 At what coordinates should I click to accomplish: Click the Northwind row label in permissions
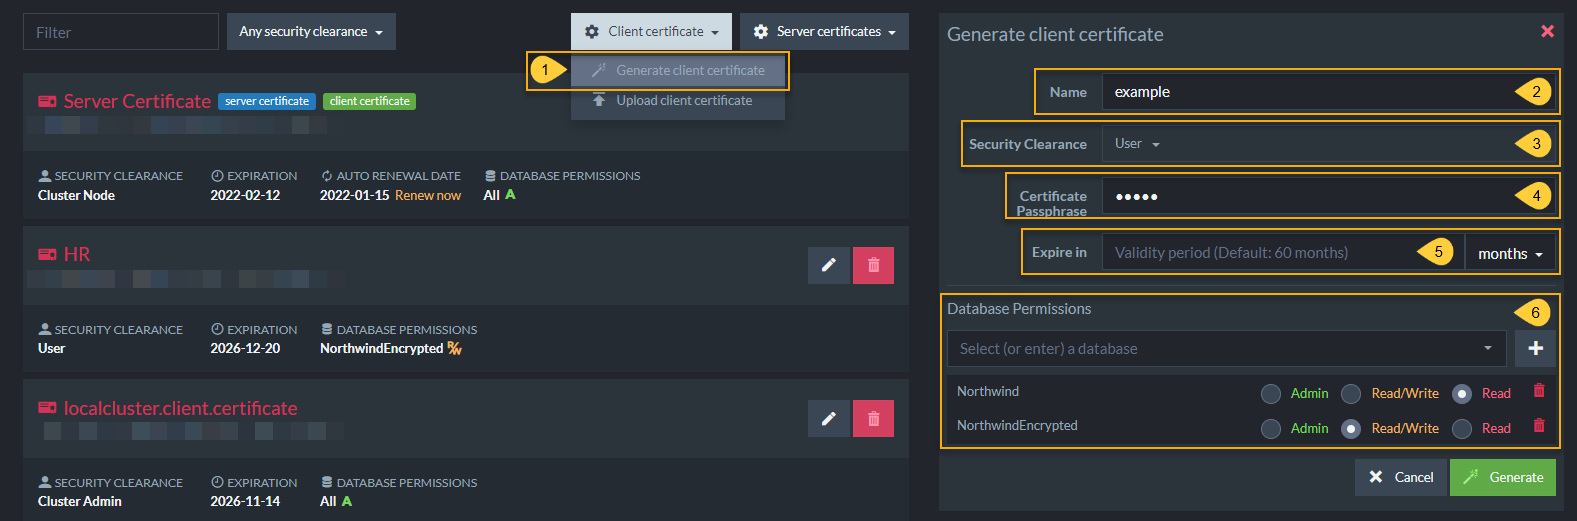988,391
